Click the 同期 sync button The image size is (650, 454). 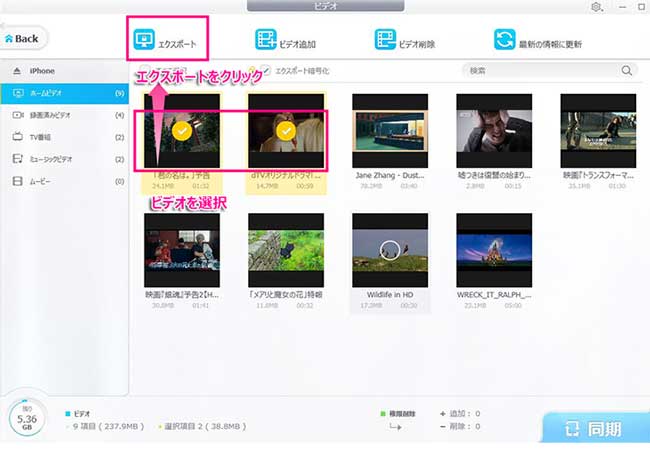click(595, 428)
